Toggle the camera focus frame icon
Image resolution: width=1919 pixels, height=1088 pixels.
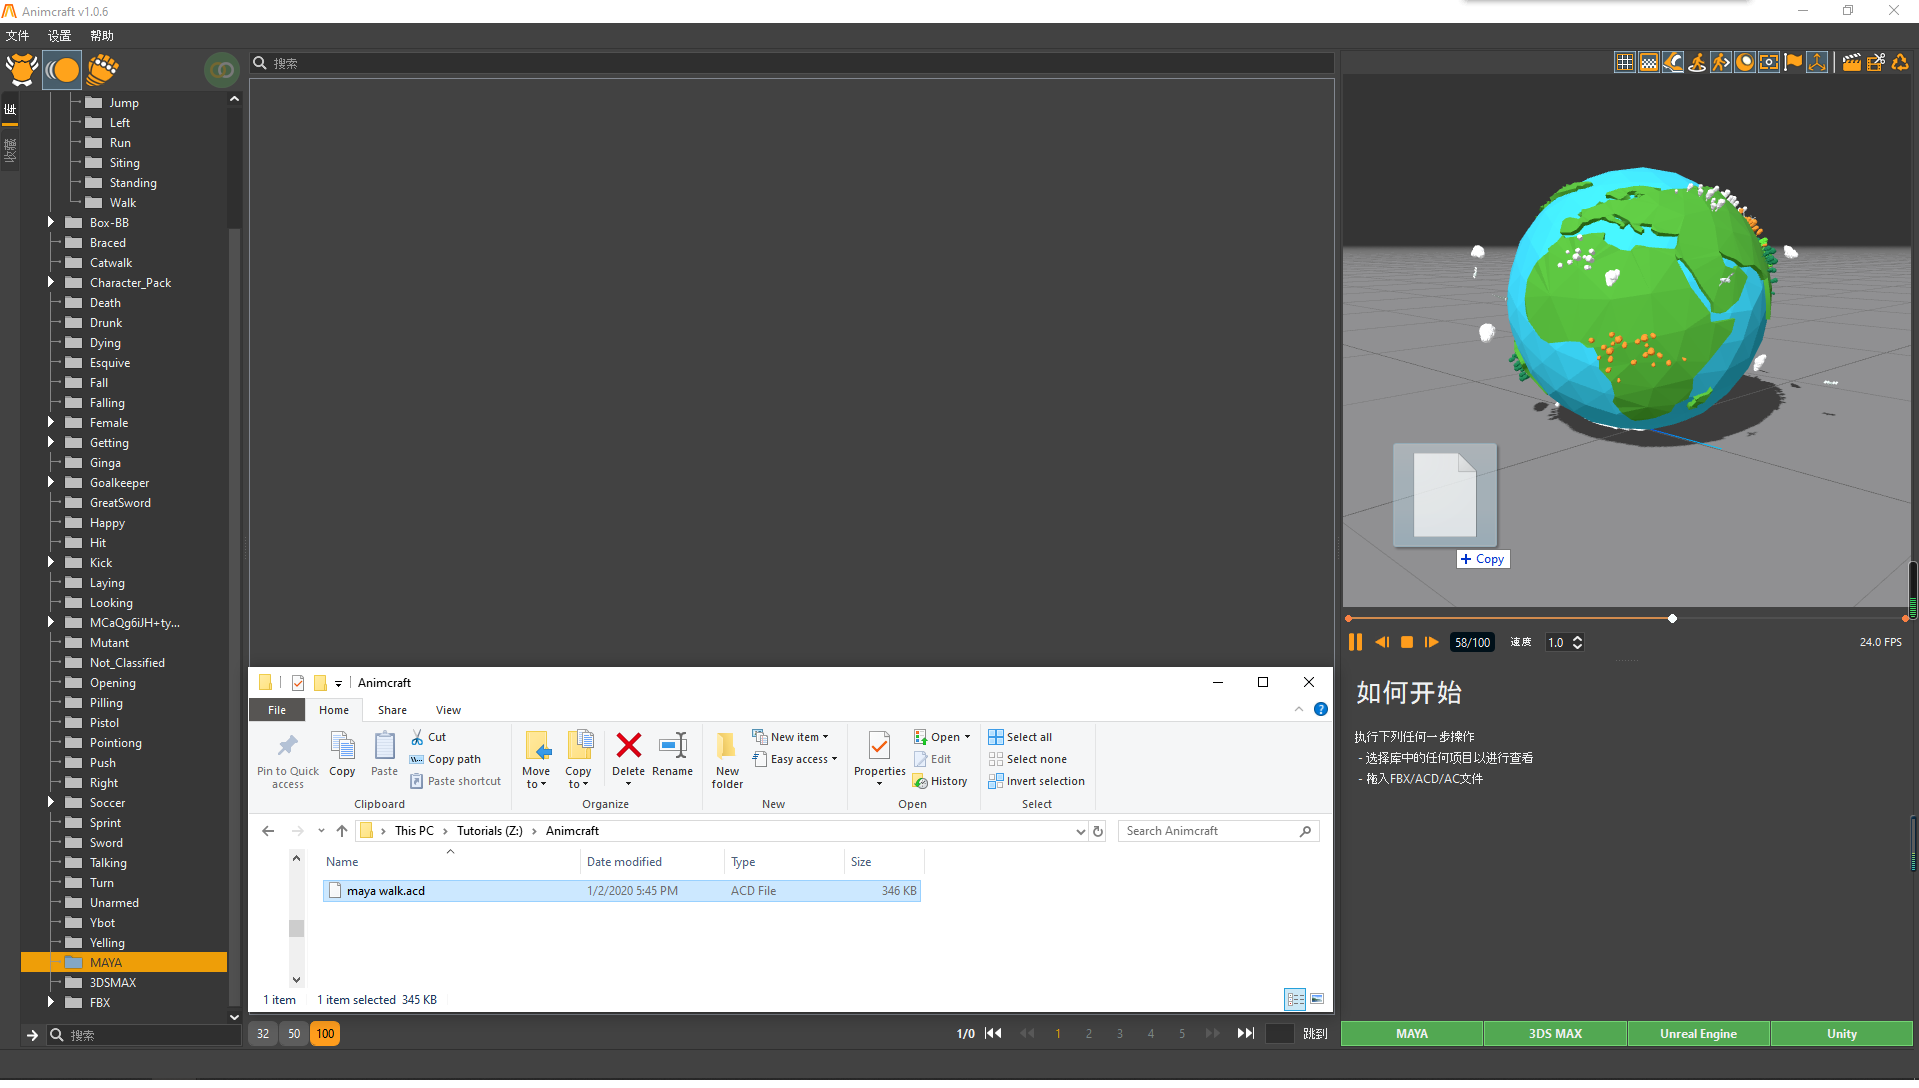[x=1768, y=63]
